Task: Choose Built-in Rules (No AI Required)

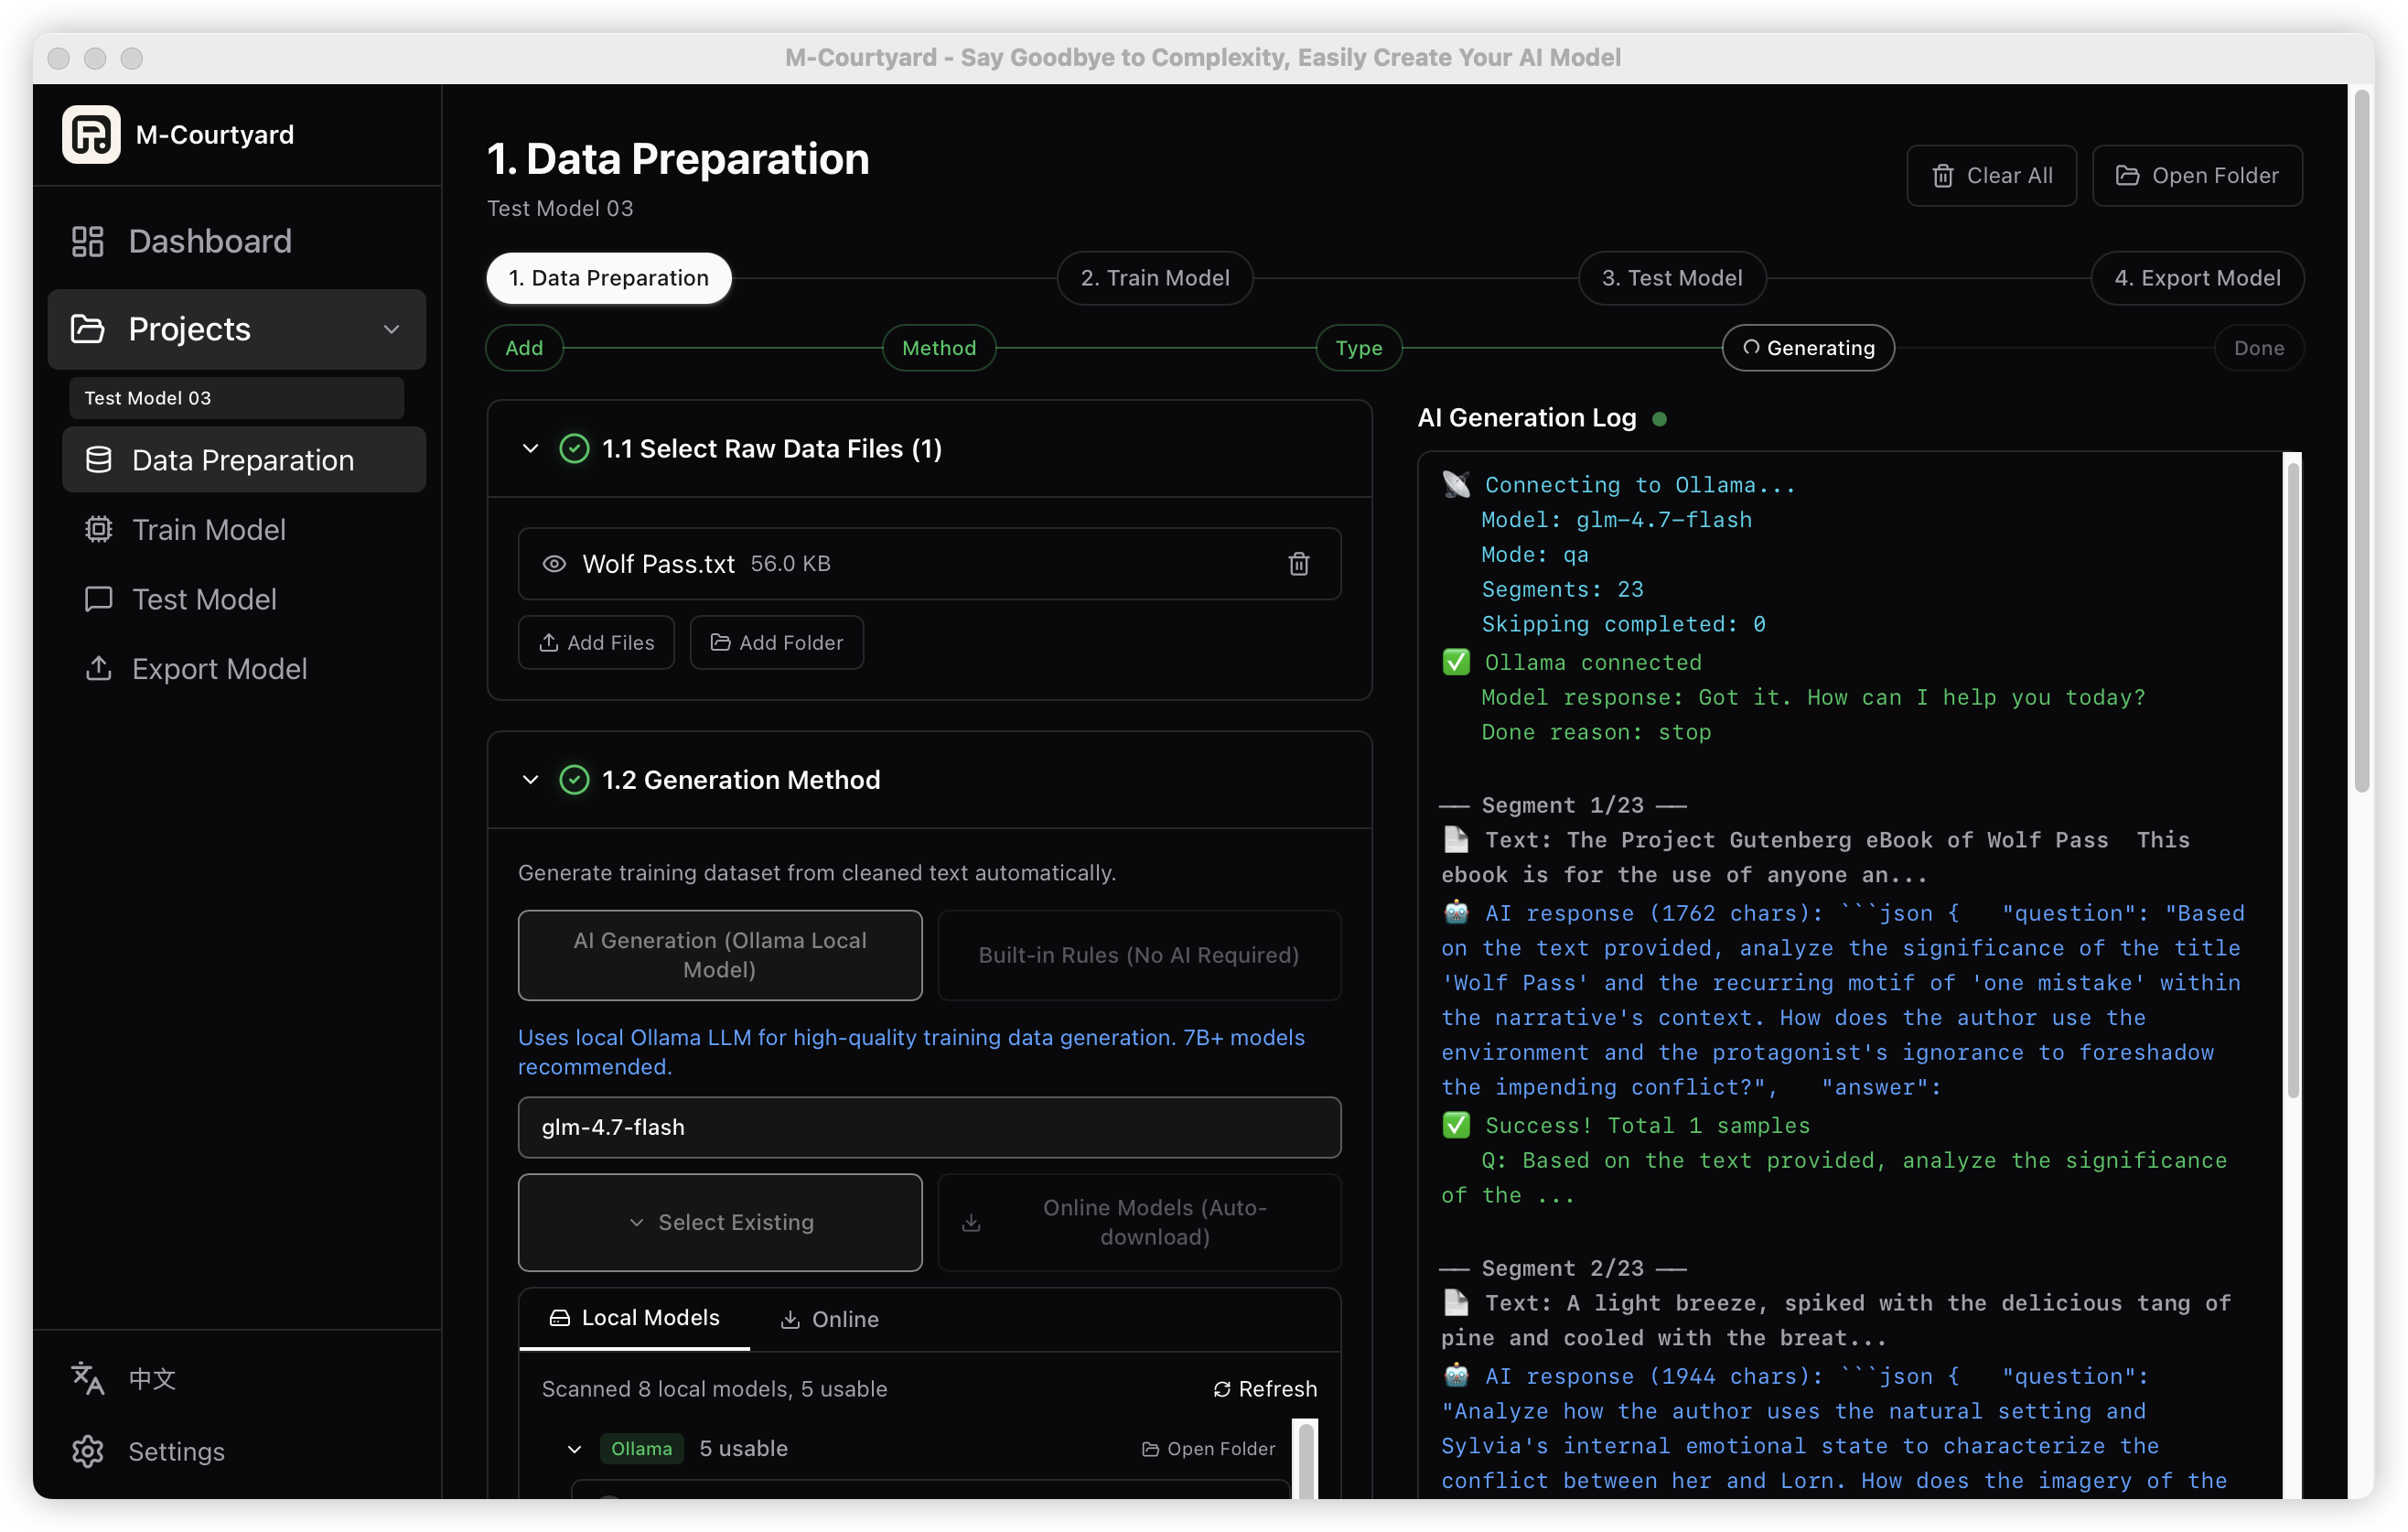Action: (x=1138, y=954)
